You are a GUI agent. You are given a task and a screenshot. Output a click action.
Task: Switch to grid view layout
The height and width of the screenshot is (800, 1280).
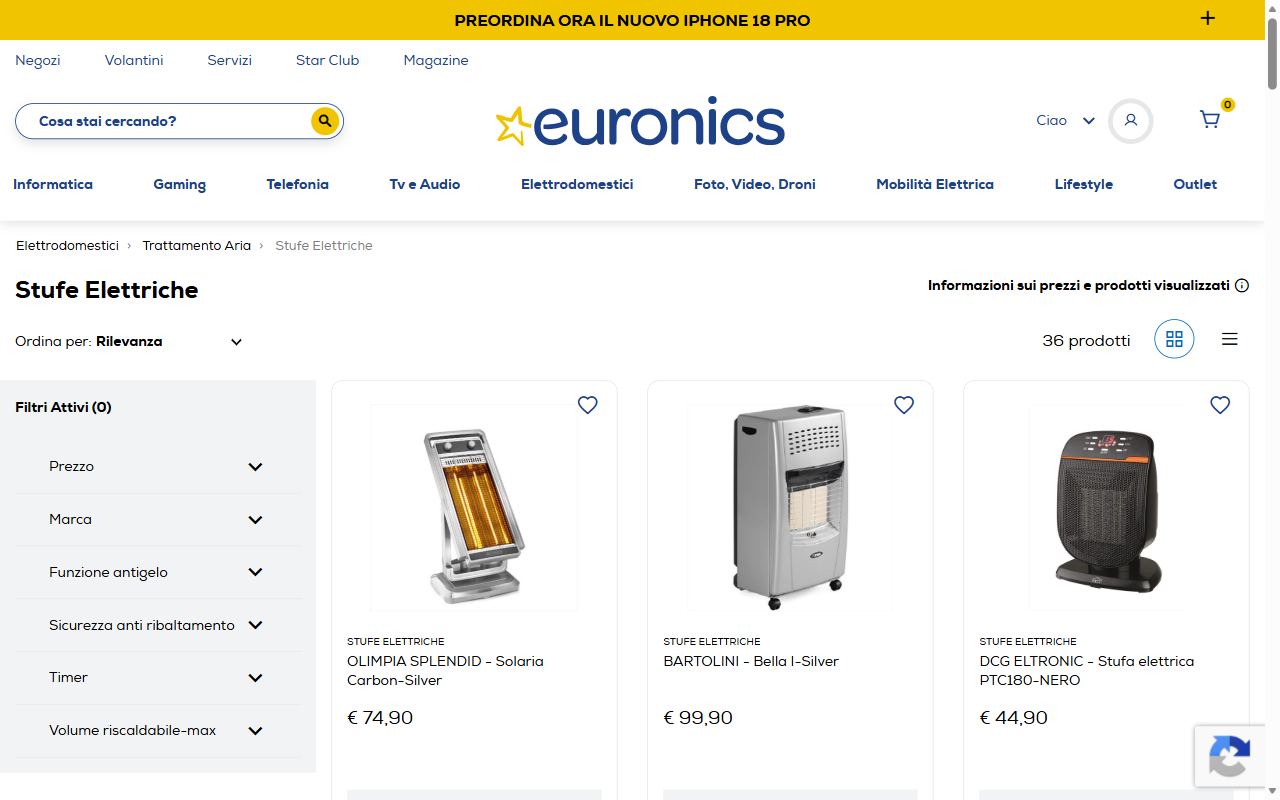(1174, 339)
